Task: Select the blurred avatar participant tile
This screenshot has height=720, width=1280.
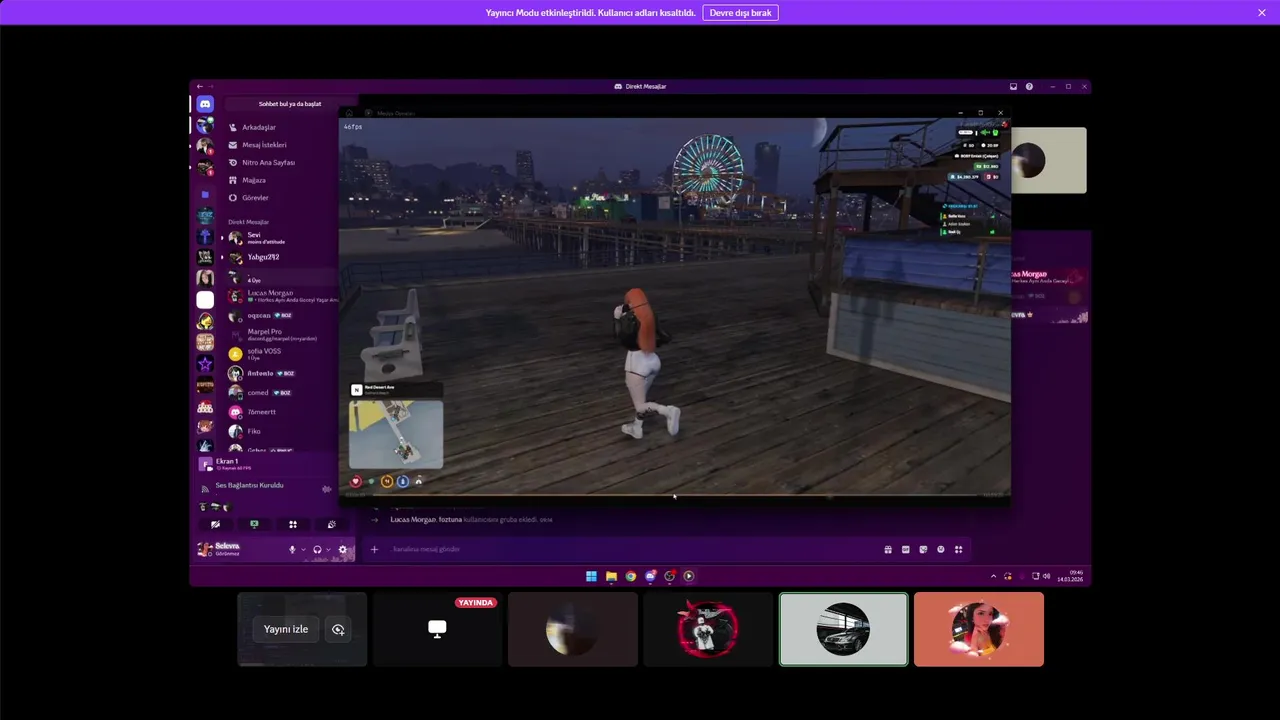Action: tap(572, 629)
